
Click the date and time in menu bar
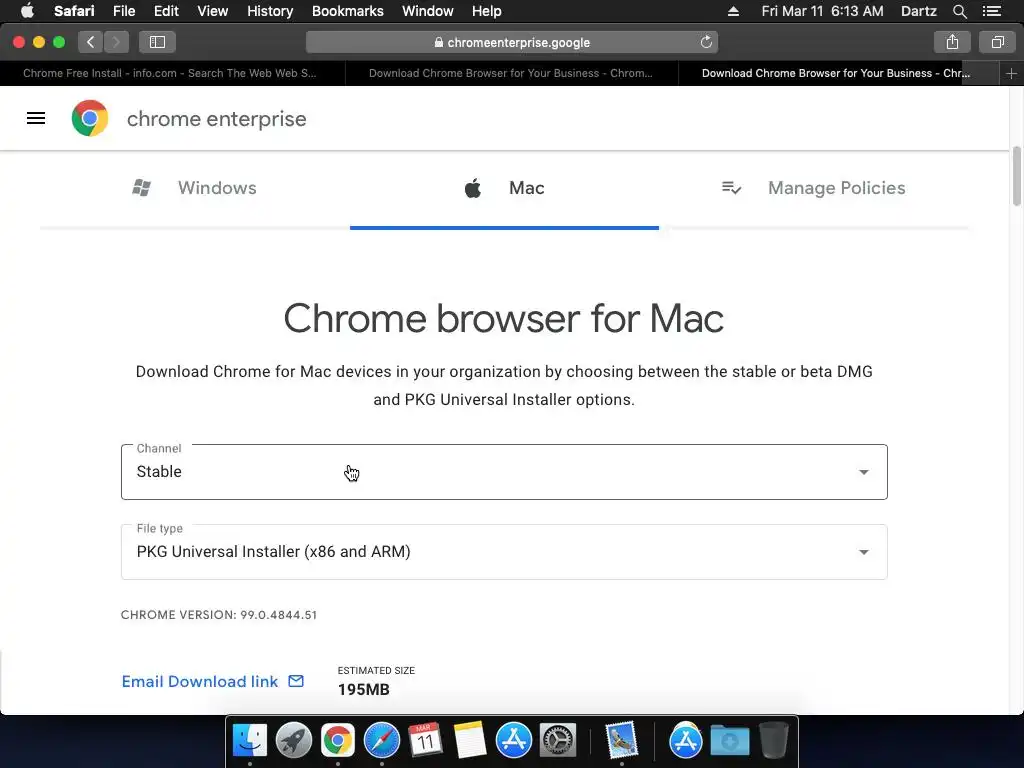[x=822, y=11]
